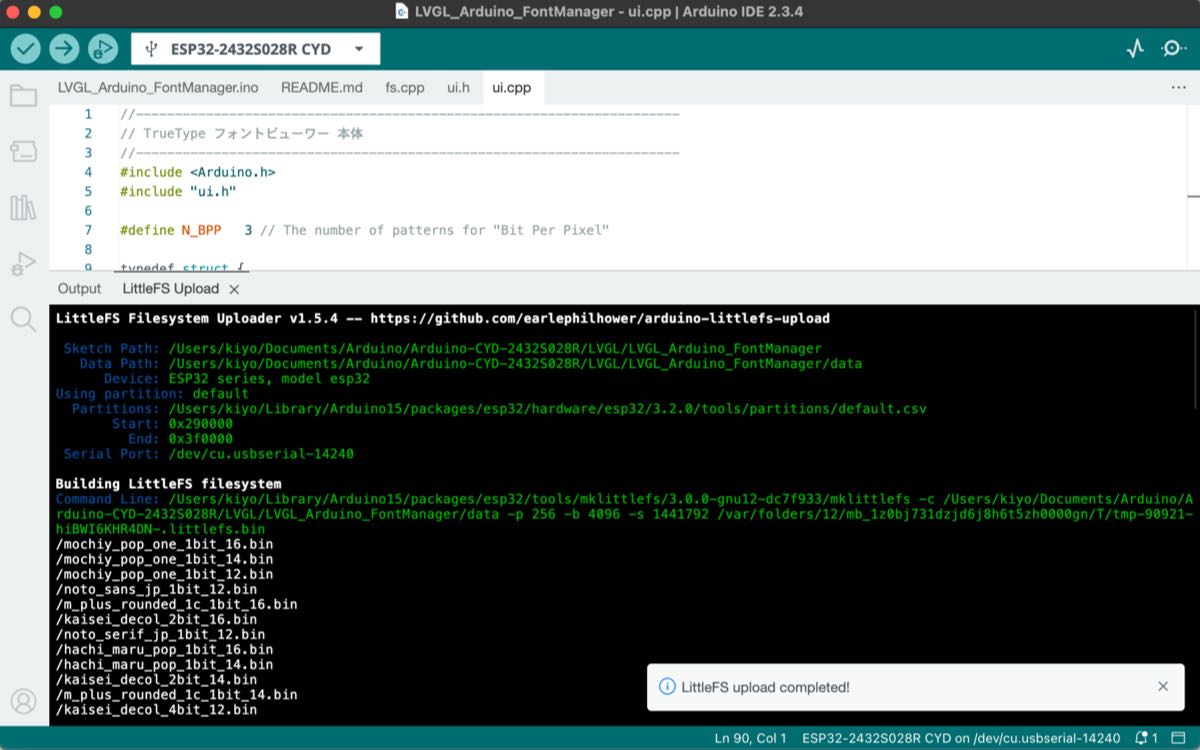
Task: Dismiss the LittleFS upload completed notification
Action: point(1163,687)
